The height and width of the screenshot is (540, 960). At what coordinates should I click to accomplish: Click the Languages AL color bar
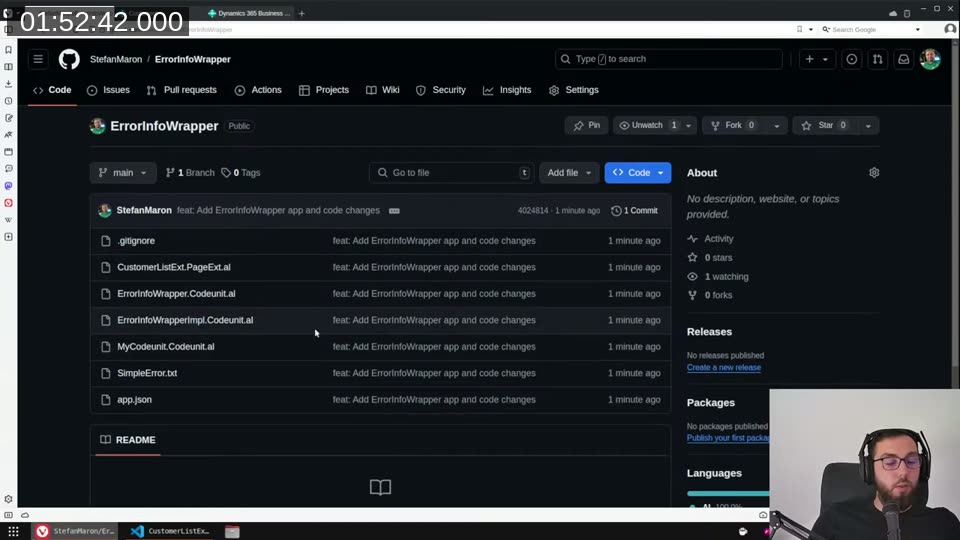pos(729,493)
